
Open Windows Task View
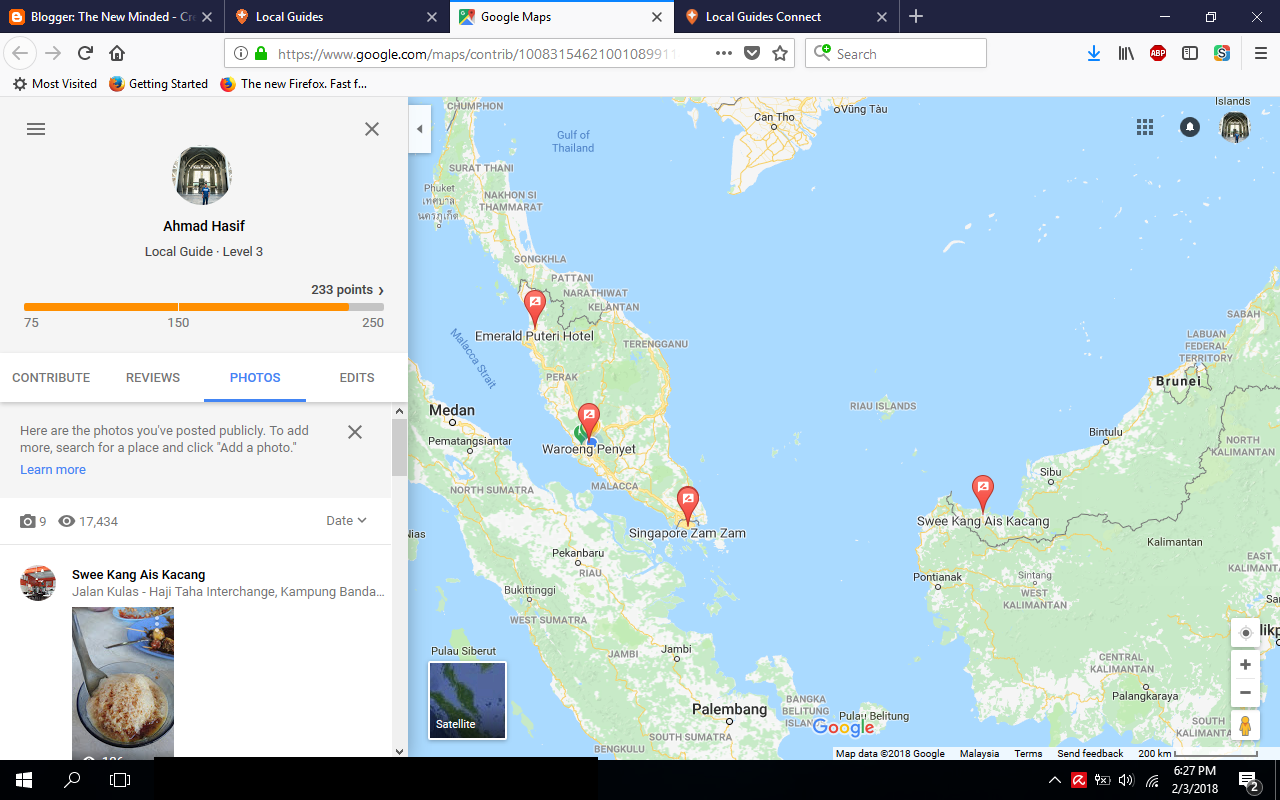[x=120, y=780]
